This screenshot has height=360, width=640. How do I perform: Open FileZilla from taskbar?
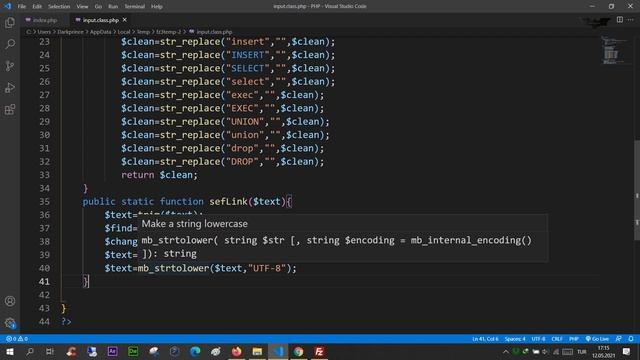[x=319, y=351]
